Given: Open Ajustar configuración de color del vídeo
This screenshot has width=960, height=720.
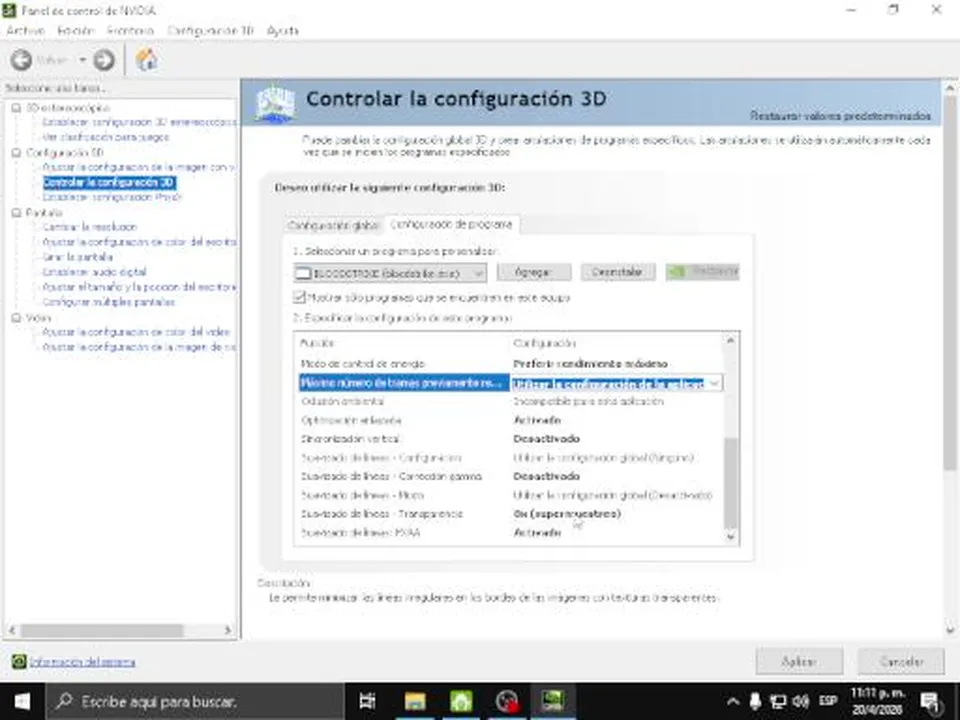Looking at the screenshot, I should (136, 332).
